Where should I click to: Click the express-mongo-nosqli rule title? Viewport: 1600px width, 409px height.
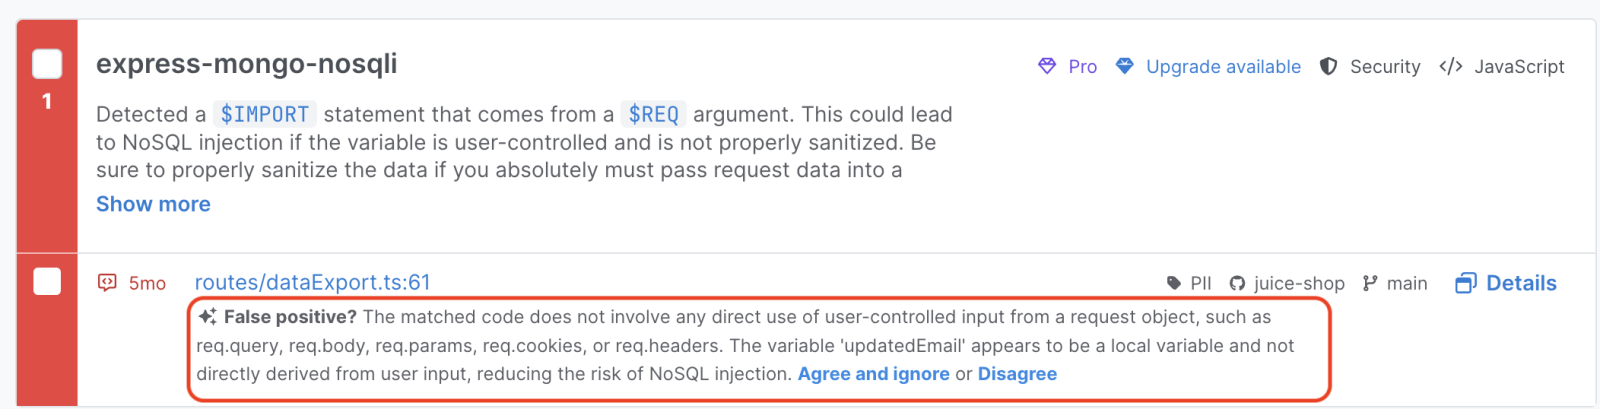click(x=246, y=64)
